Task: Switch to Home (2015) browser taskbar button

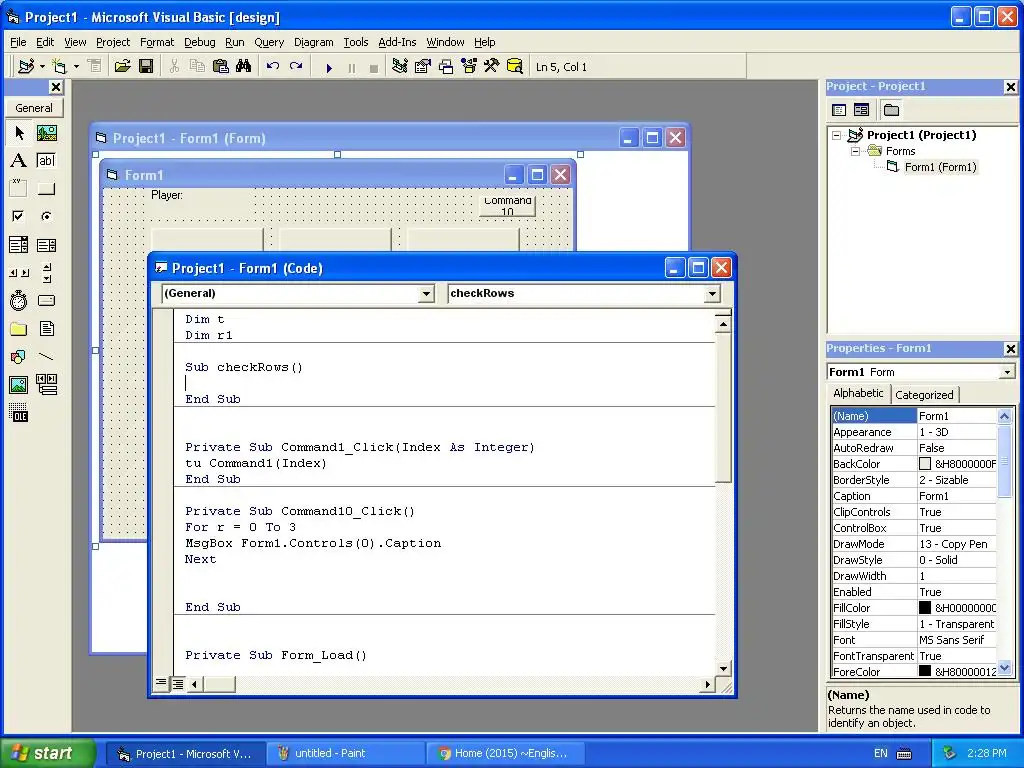Action: click(504, 754)
